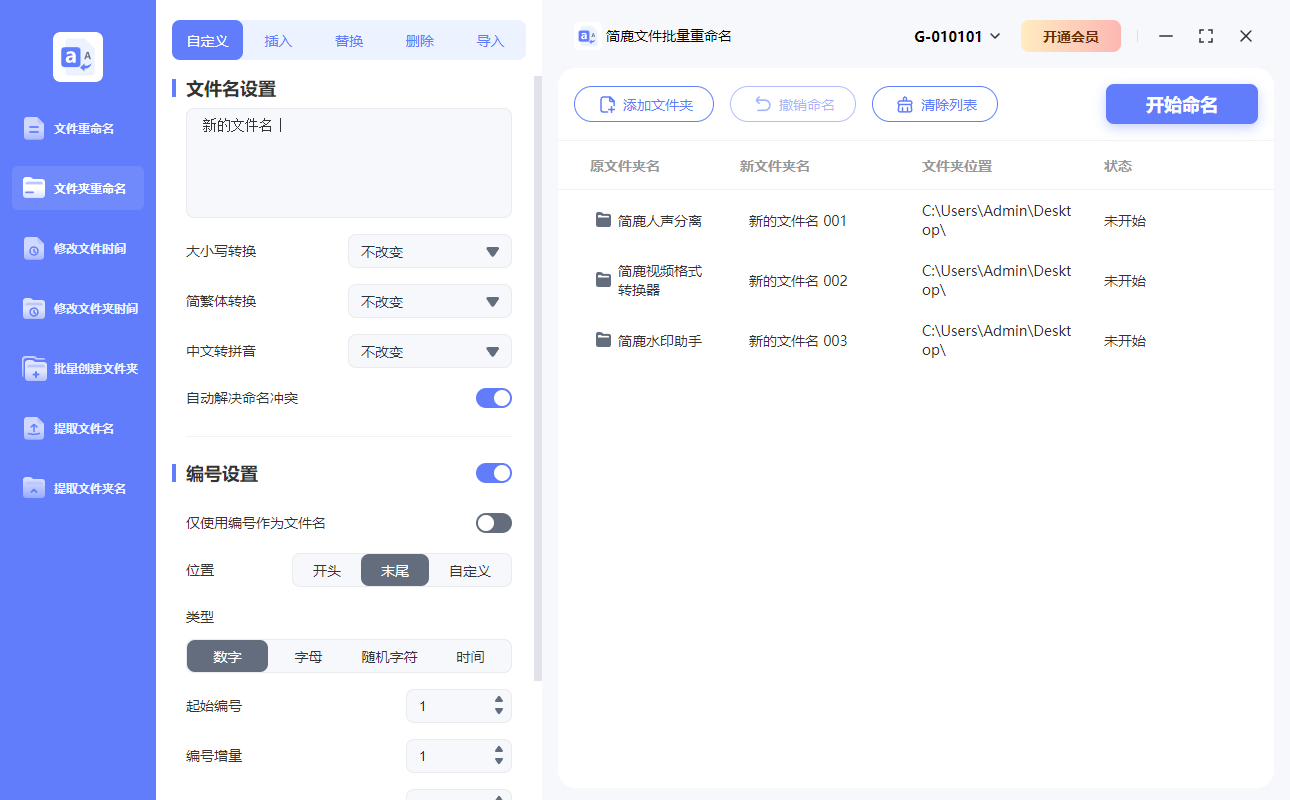The image size is (1290, 800).
Task: Click the 修改文件时间 sidebar icon
Action: click(34, 248)
